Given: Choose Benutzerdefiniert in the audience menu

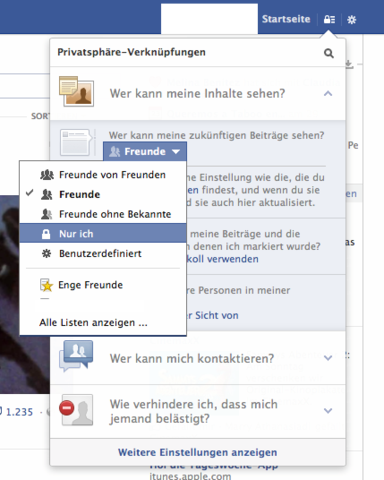Looking at the screenshot, I should [x=103, y=253].
